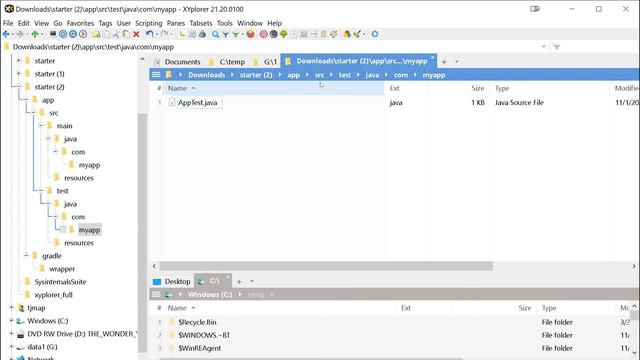Go up one level with green Up arrow
This screenshot has height=360, width=640.
(x=35, y=34)
